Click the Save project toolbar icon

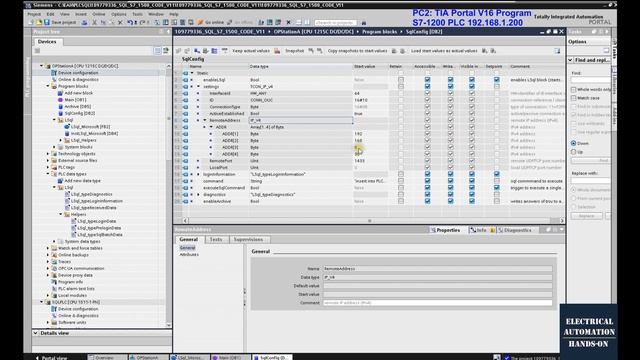[x=47, y=22]
